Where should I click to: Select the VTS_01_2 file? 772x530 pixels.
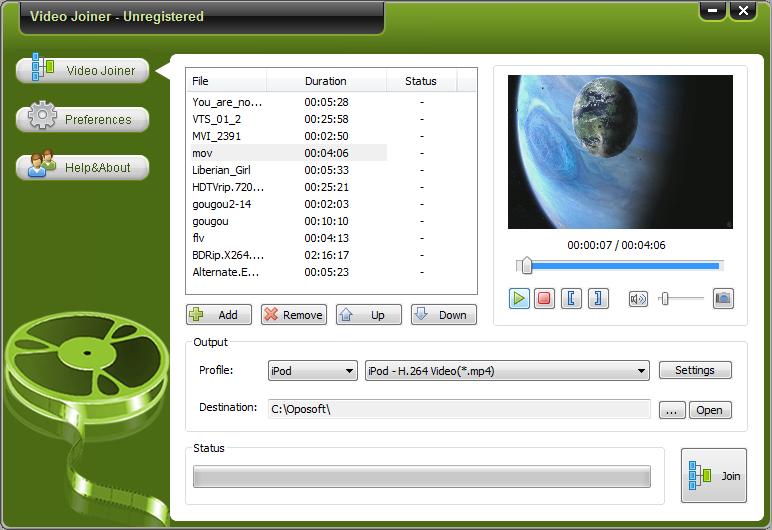(331, 119)
